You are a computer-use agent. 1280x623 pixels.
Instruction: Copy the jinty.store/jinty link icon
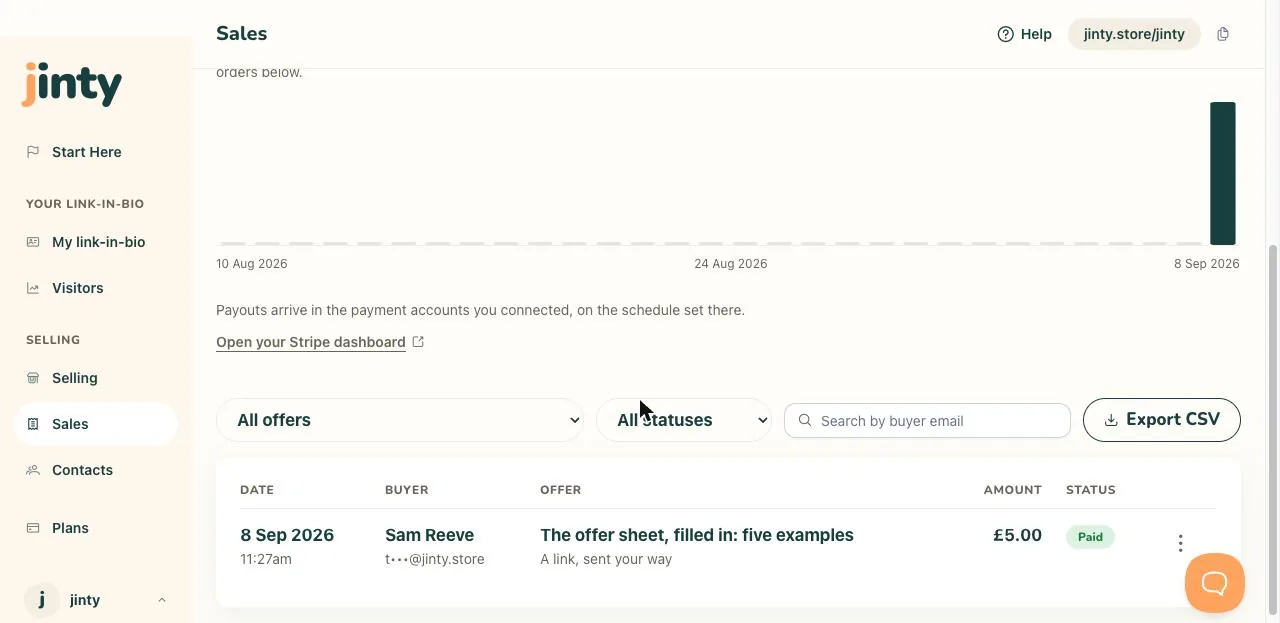pos(1223,34)
